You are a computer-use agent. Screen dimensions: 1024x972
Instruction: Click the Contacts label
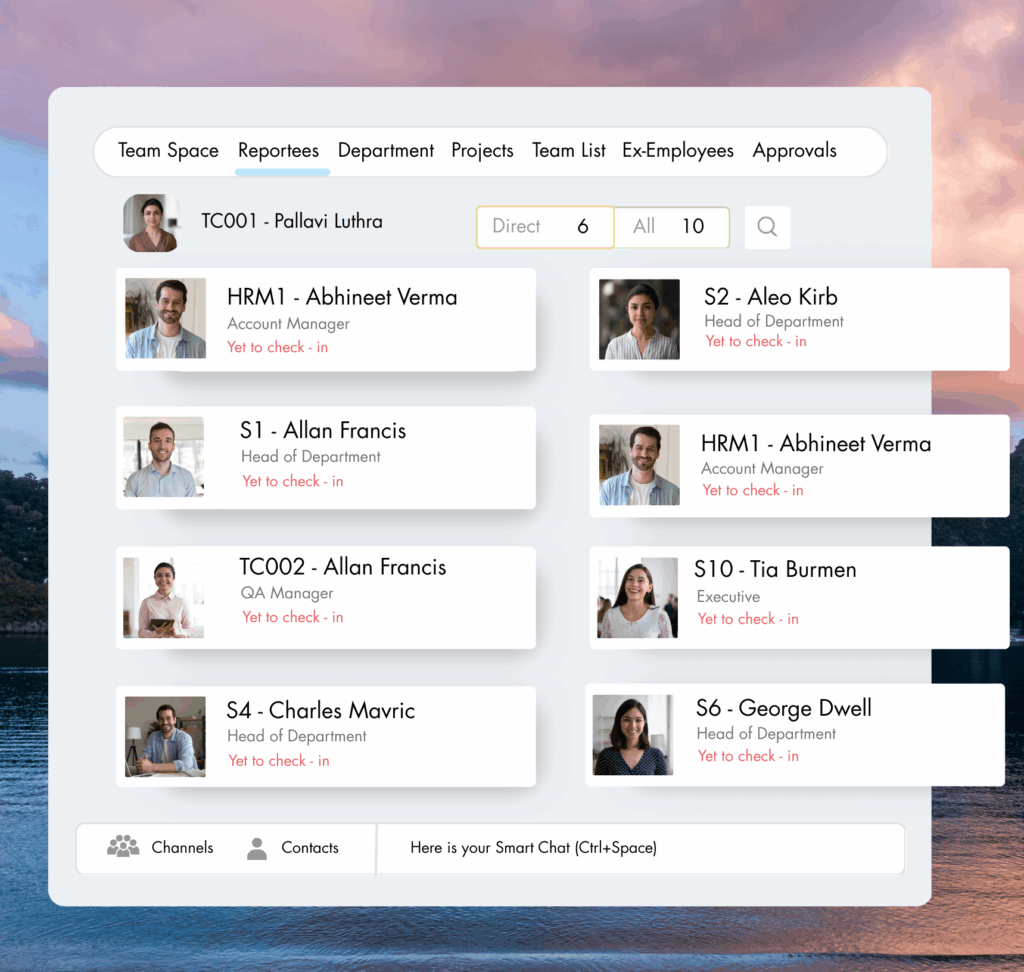tap(310, 847)
